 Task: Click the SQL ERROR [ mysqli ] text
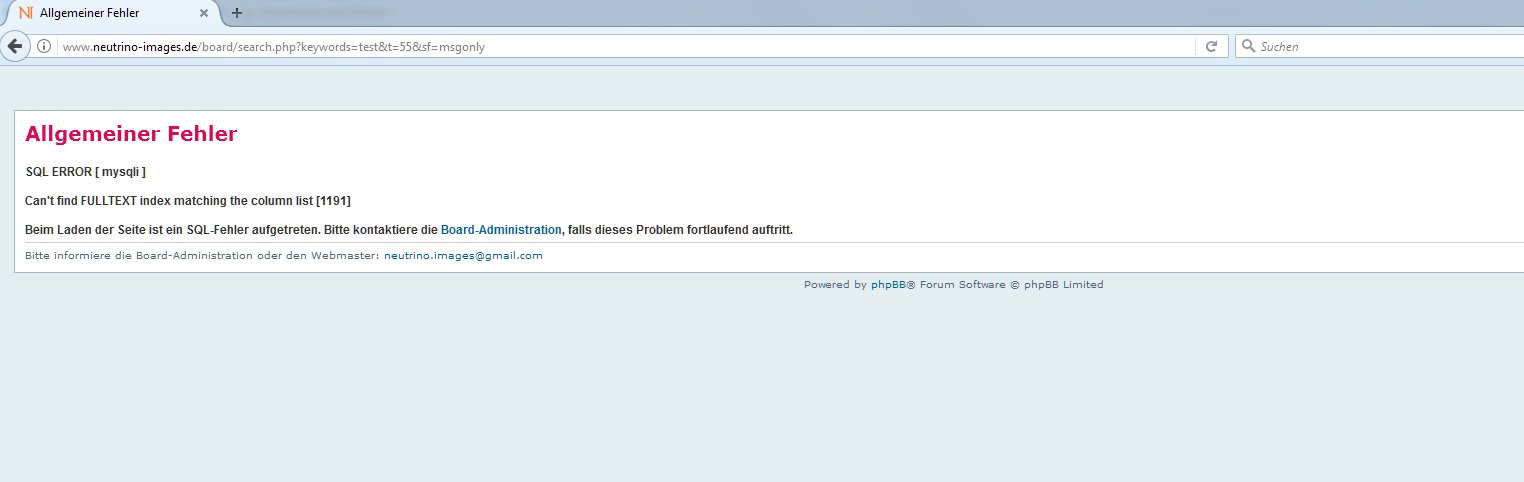[x=85, y=172]
